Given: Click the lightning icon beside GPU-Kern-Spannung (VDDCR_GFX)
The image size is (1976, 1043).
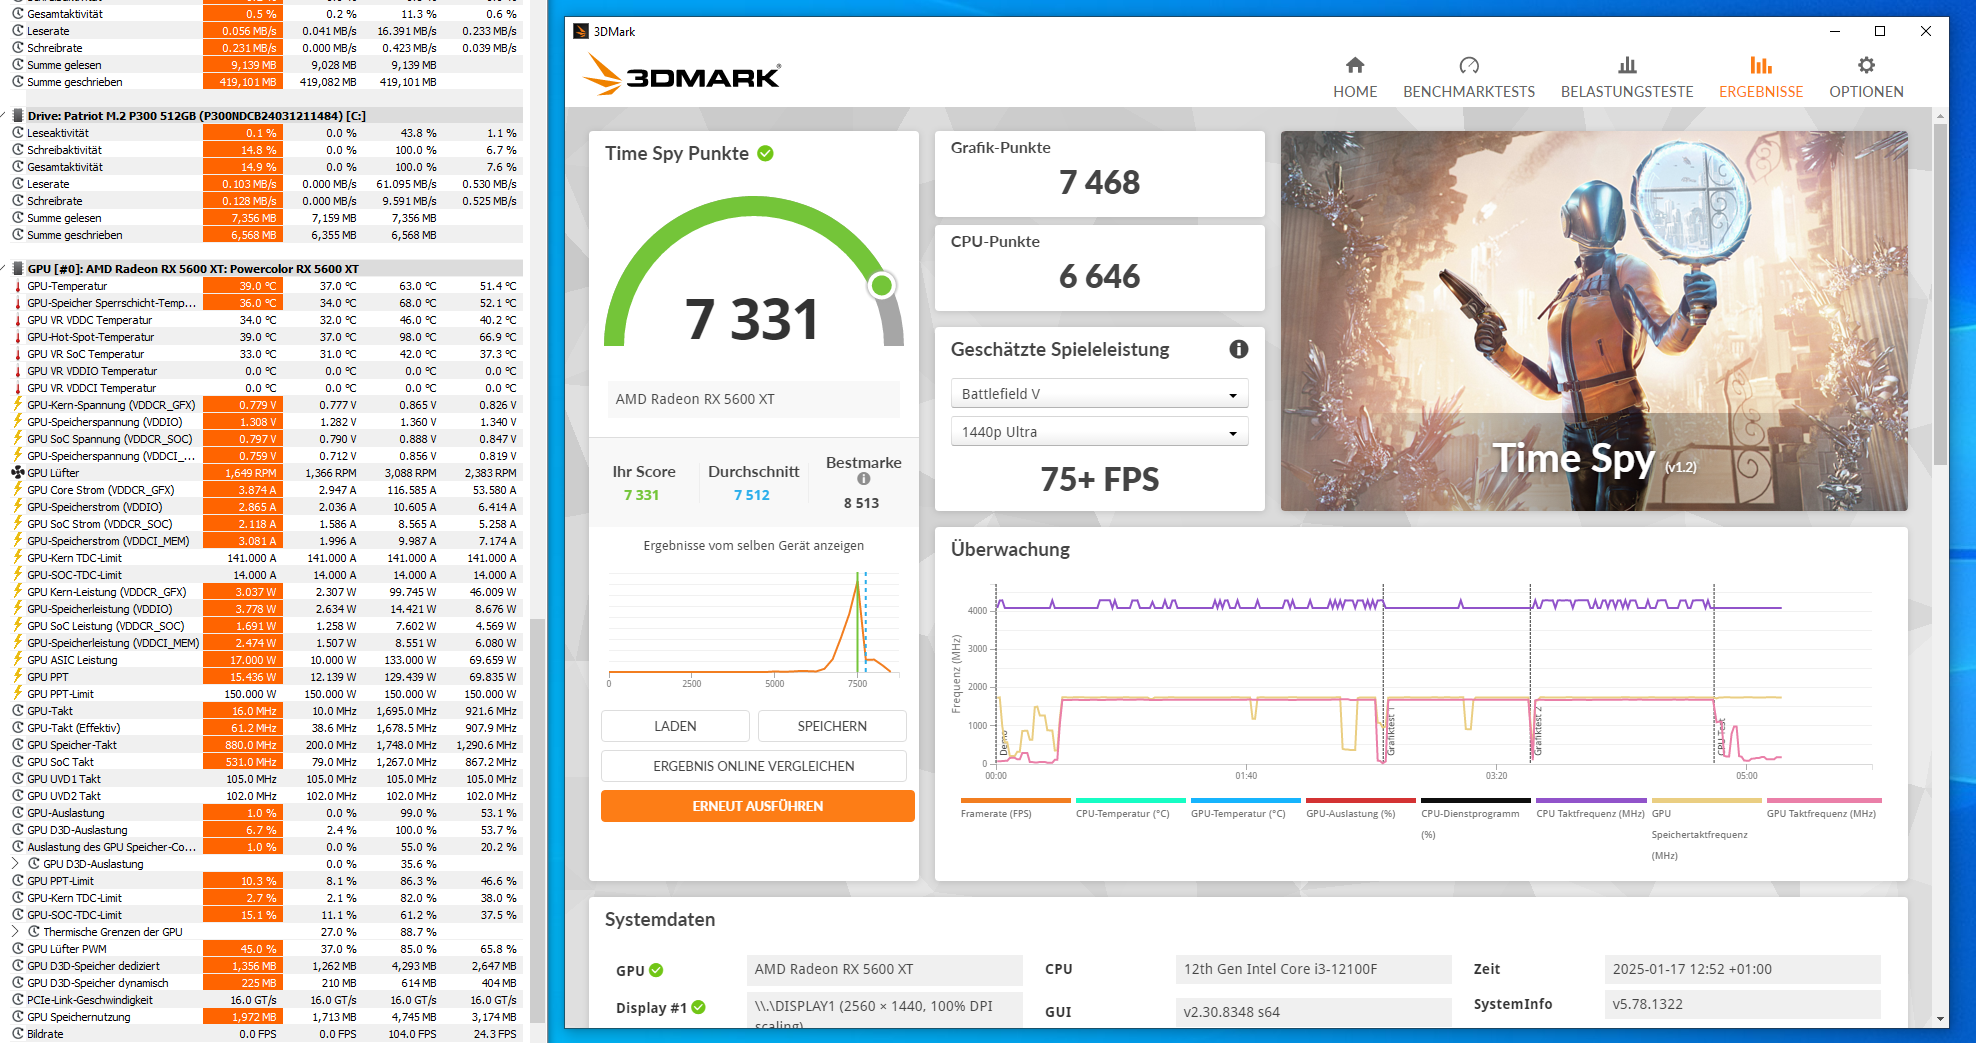Looking at the screenshot, I should click(x=18, y=405).
